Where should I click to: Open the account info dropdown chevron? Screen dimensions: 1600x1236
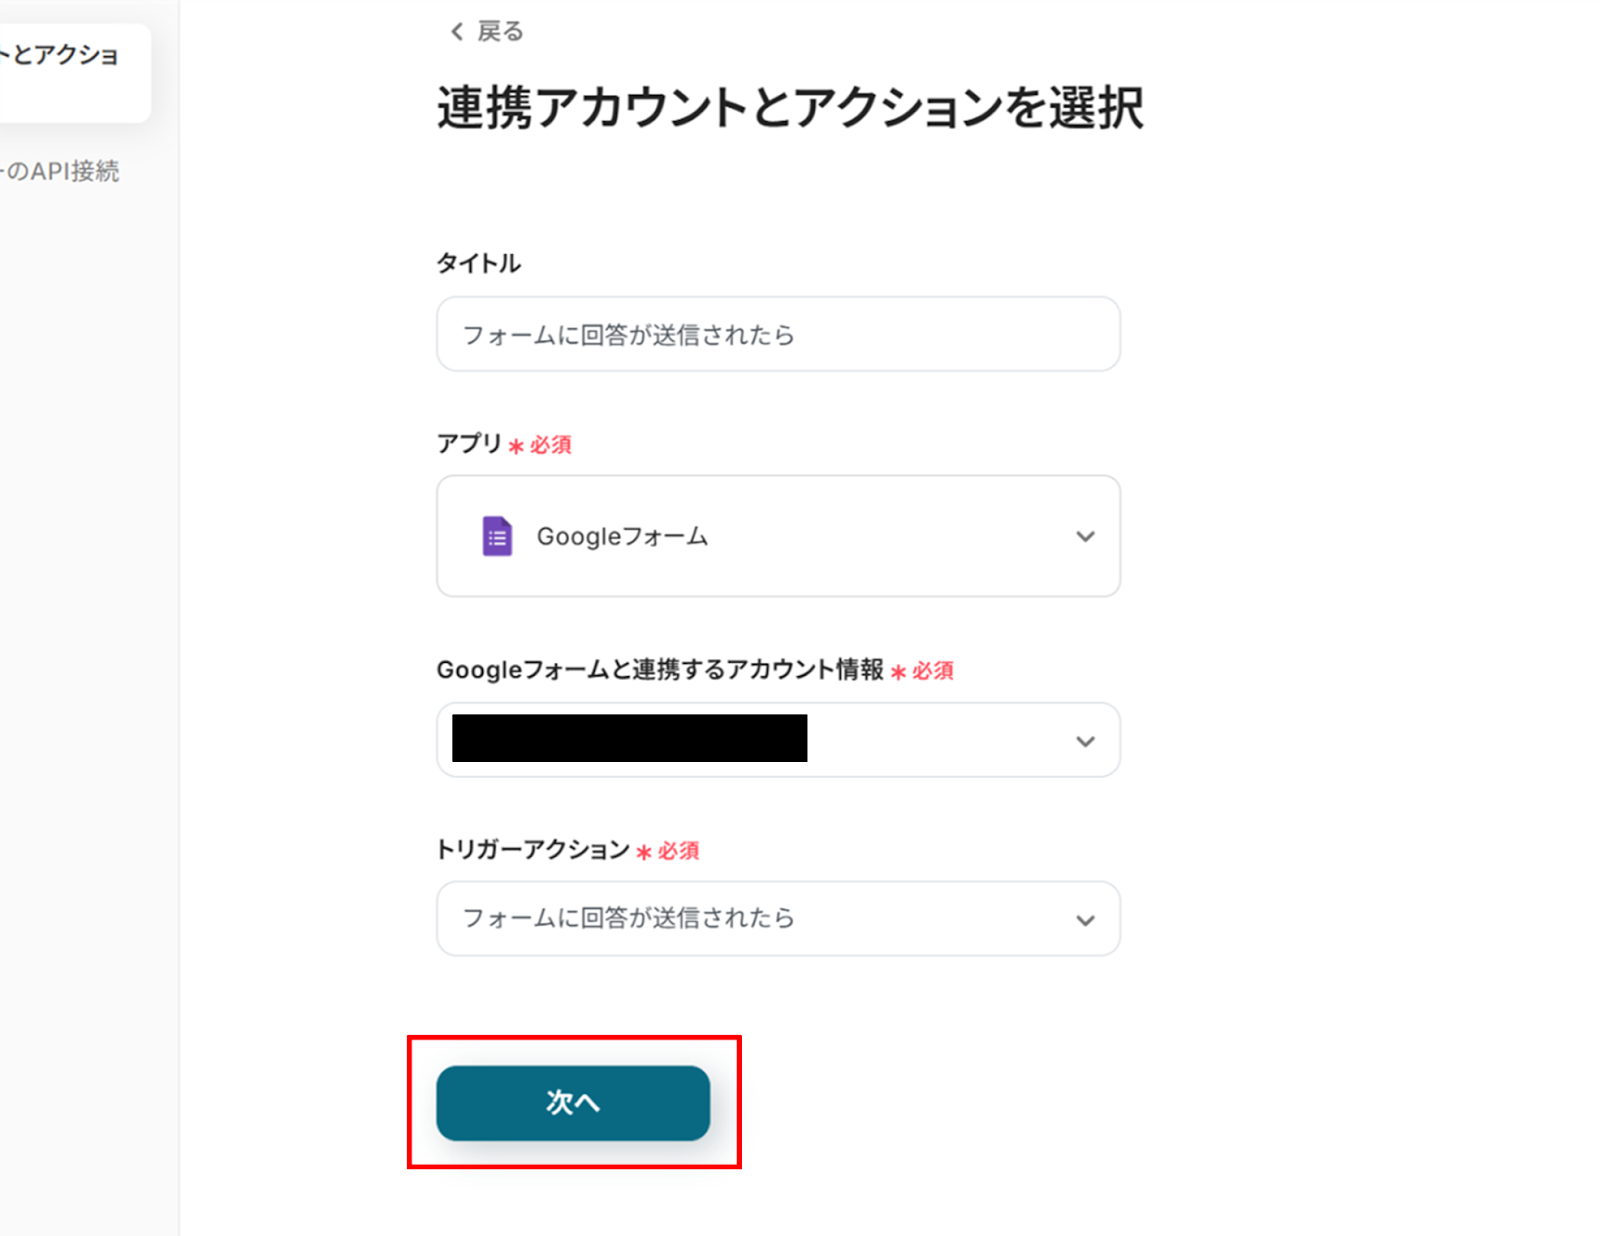[x=1085, y=741]
